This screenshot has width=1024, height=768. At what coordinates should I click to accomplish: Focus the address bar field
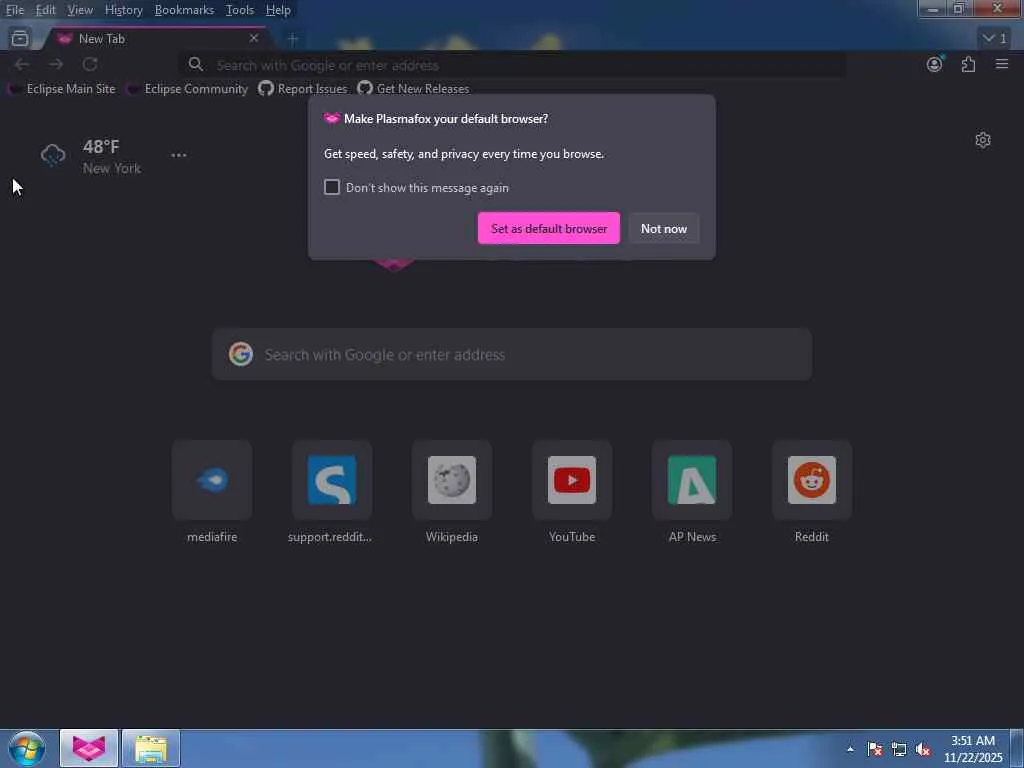[x=513, y=65]
